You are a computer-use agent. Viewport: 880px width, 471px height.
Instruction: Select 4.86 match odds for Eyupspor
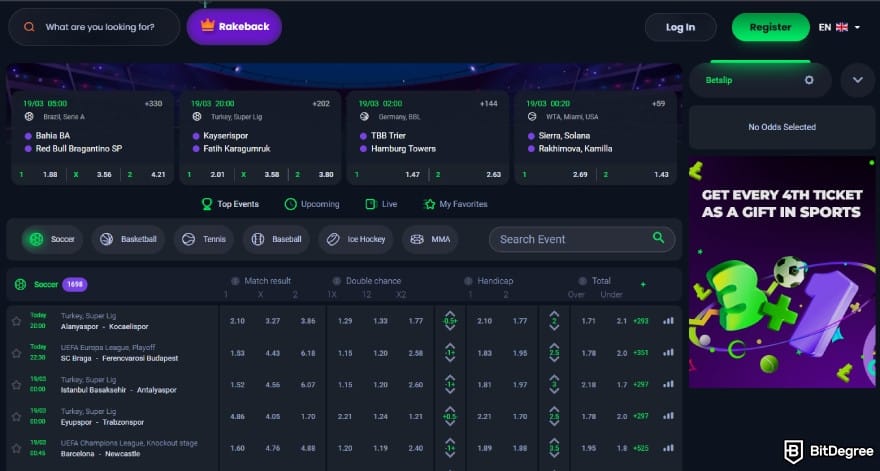coord(237,417)
